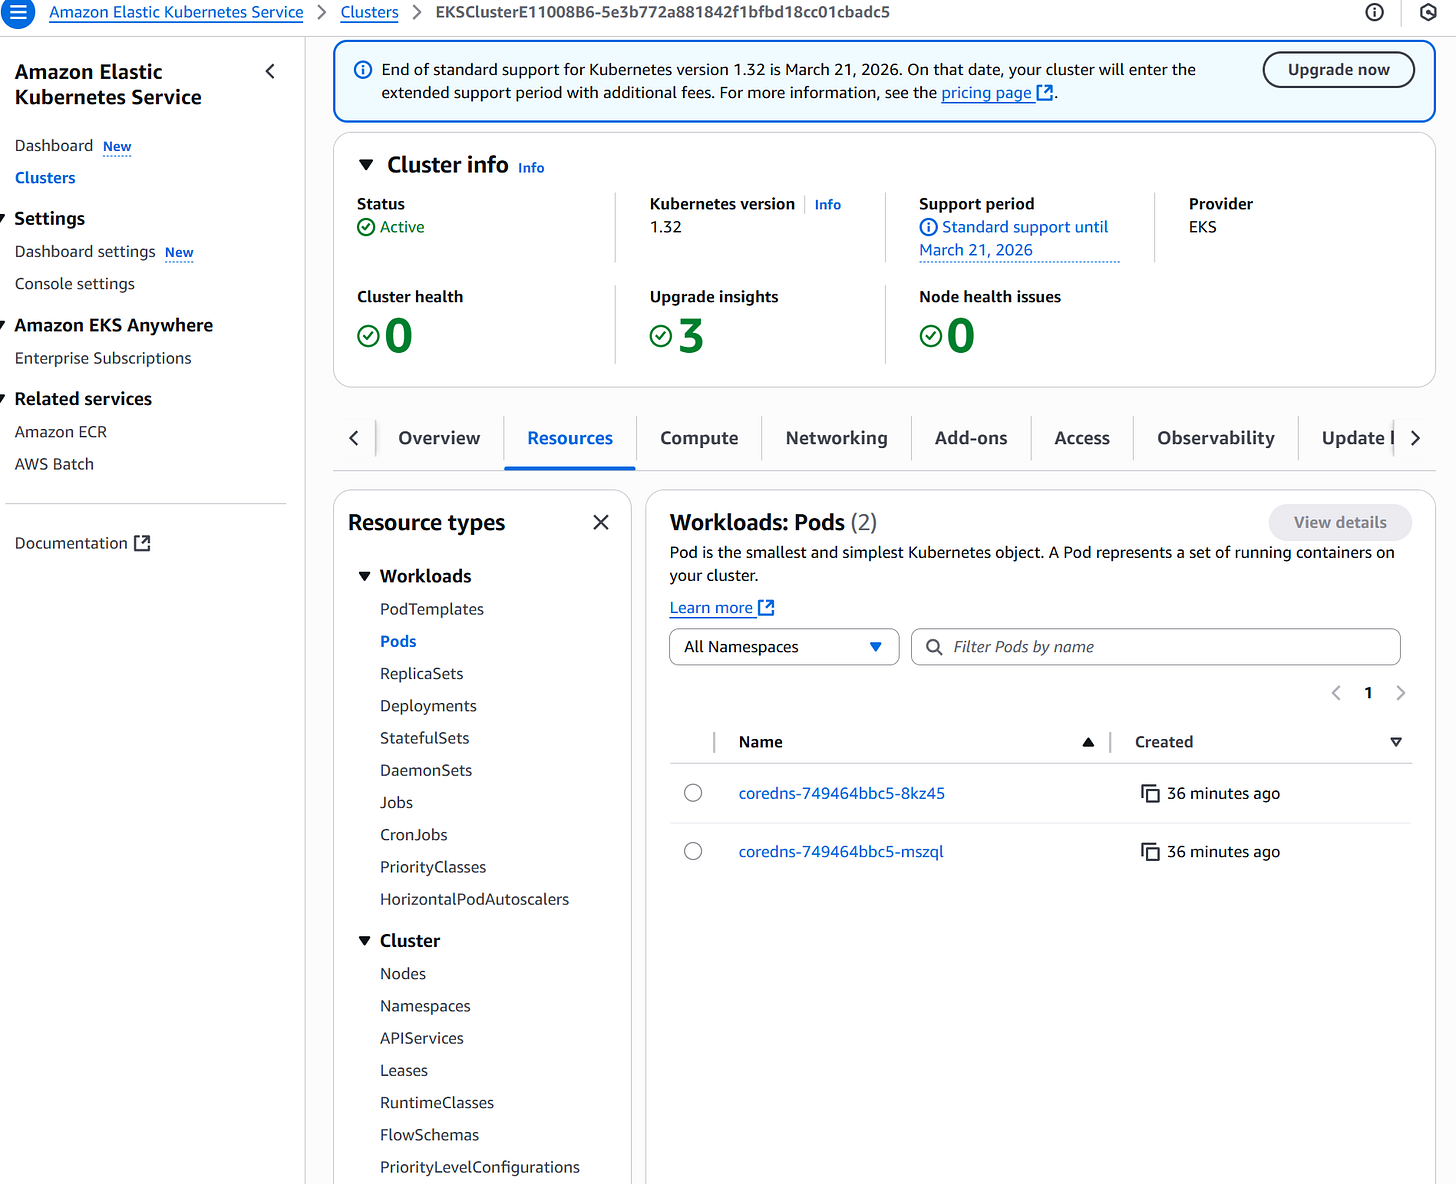The width and height of the screenshot is (1456, 1184).
Task: Collapse the EKS side navigation panel
Action: [270, 71]
